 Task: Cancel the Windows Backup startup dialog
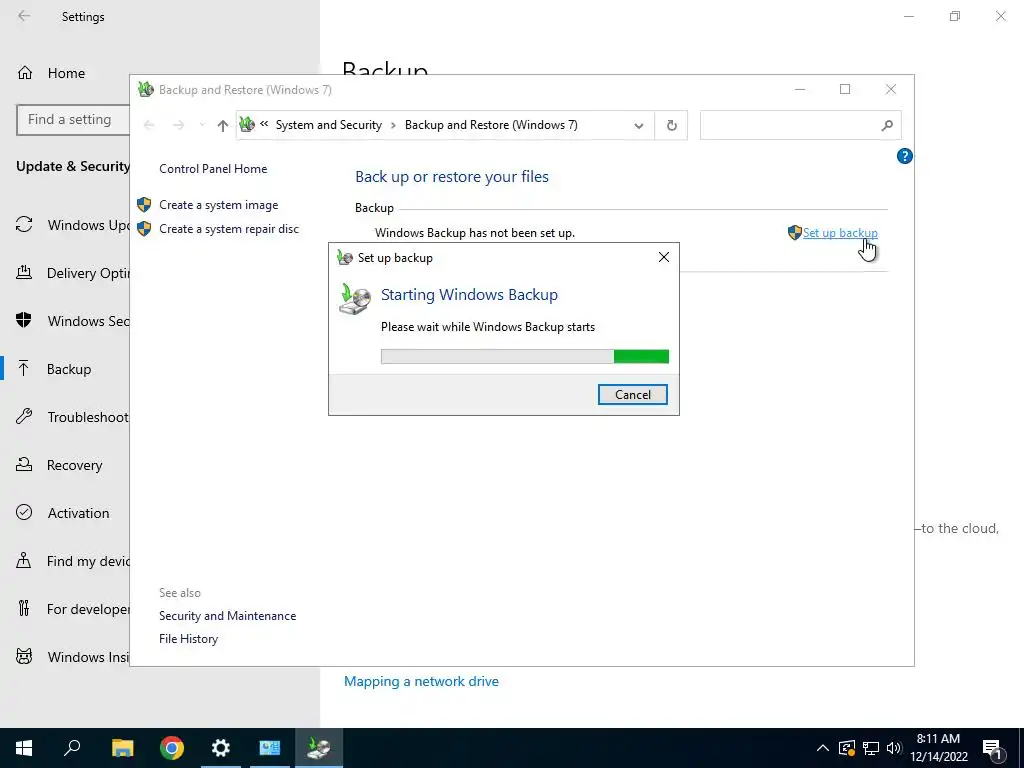pos(632,394)
